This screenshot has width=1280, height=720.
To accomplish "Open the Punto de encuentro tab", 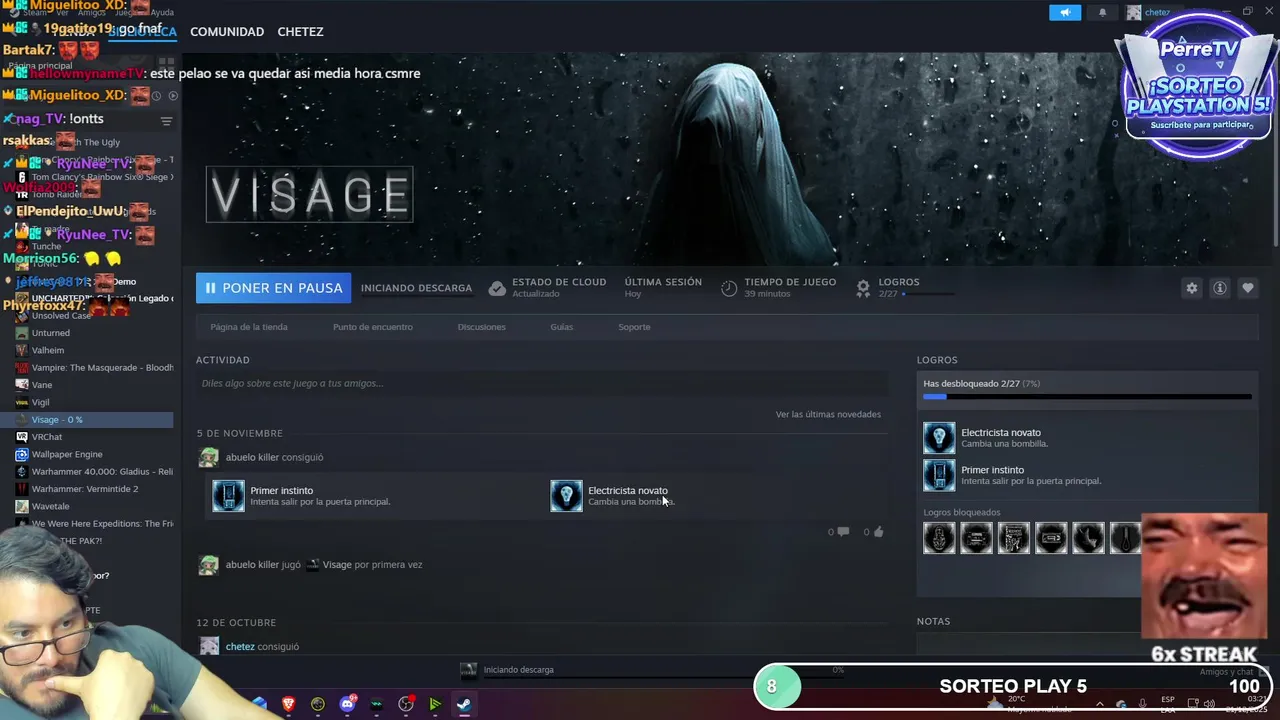I will point(372,327).
